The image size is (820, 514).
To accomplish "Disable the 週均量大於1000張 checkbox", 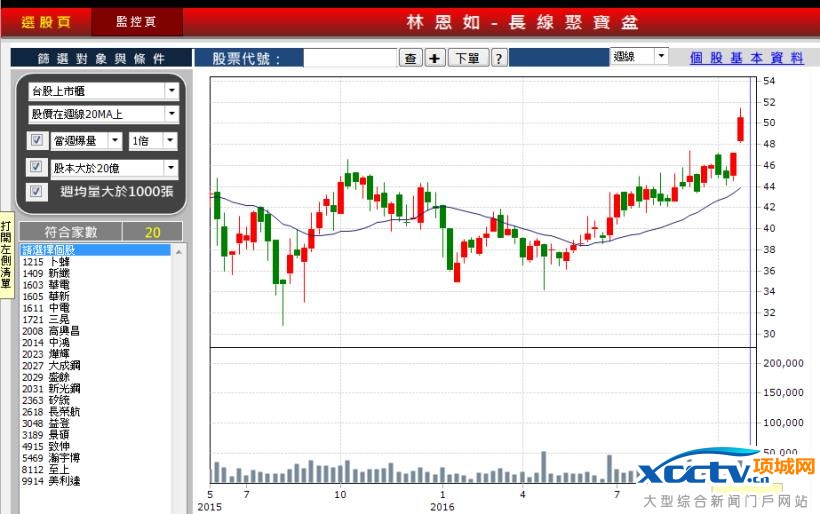I will coord(37,191).
